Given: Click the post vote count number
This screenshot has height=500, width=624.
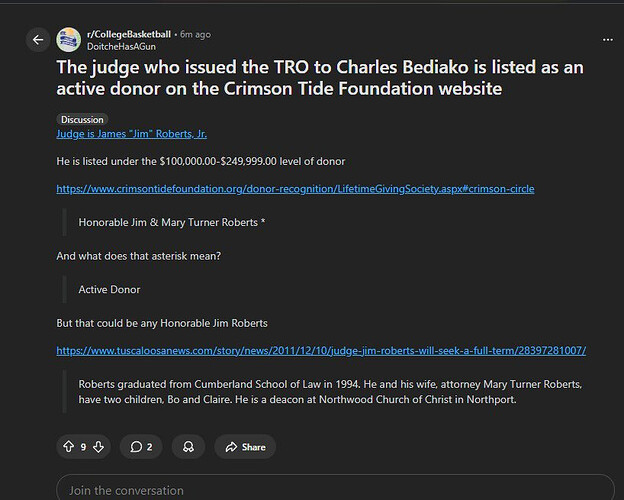Looking at the screenshot, I should pyautogui.click(x=83, y=446).
